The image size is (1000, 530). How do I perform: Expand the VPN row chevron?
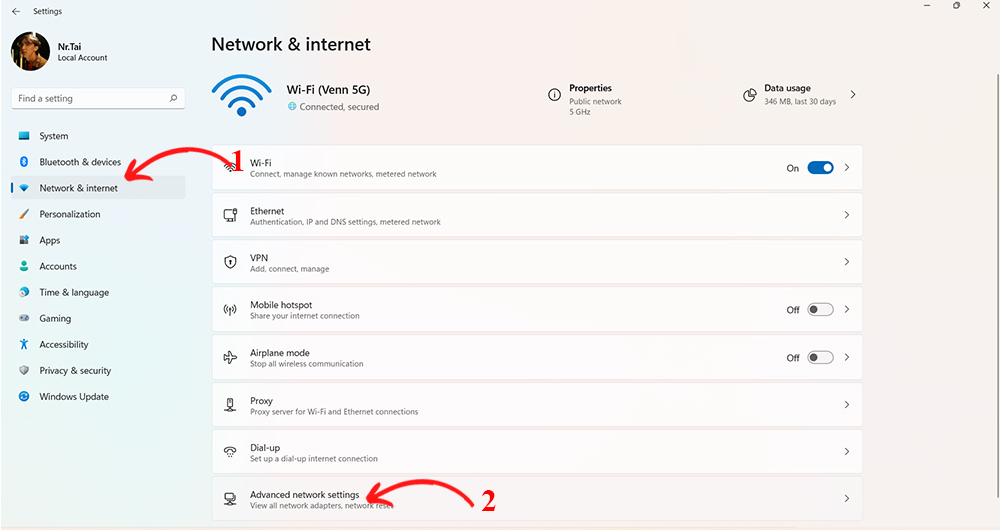click(847, 262)
